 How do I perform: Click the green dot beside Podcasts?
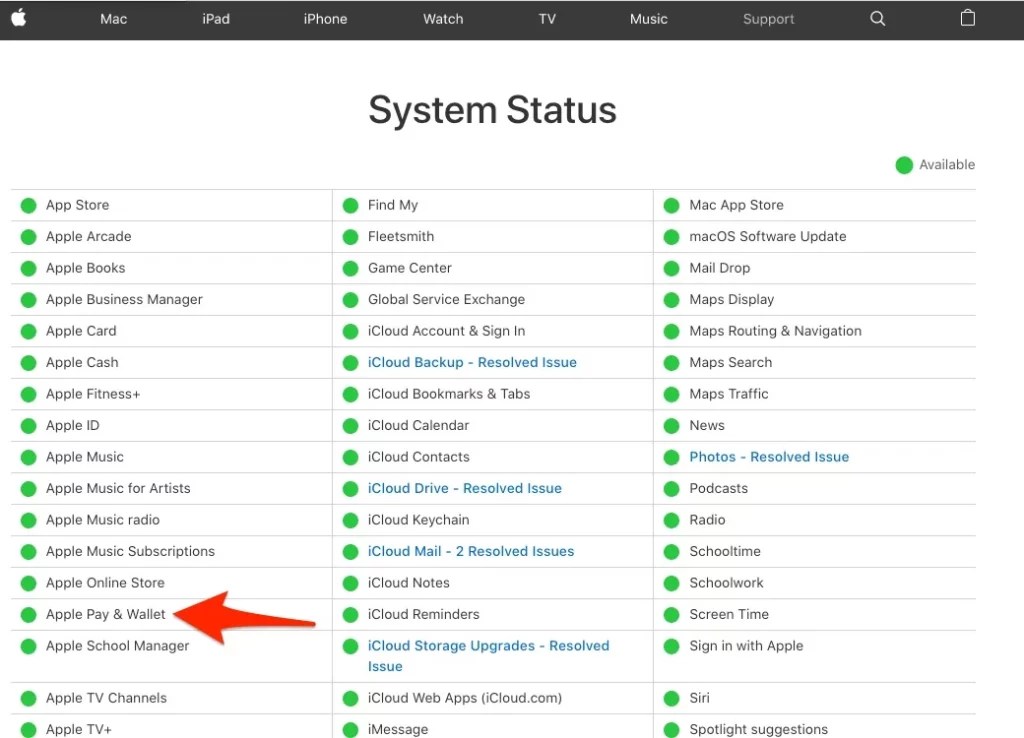coord(671,489)
